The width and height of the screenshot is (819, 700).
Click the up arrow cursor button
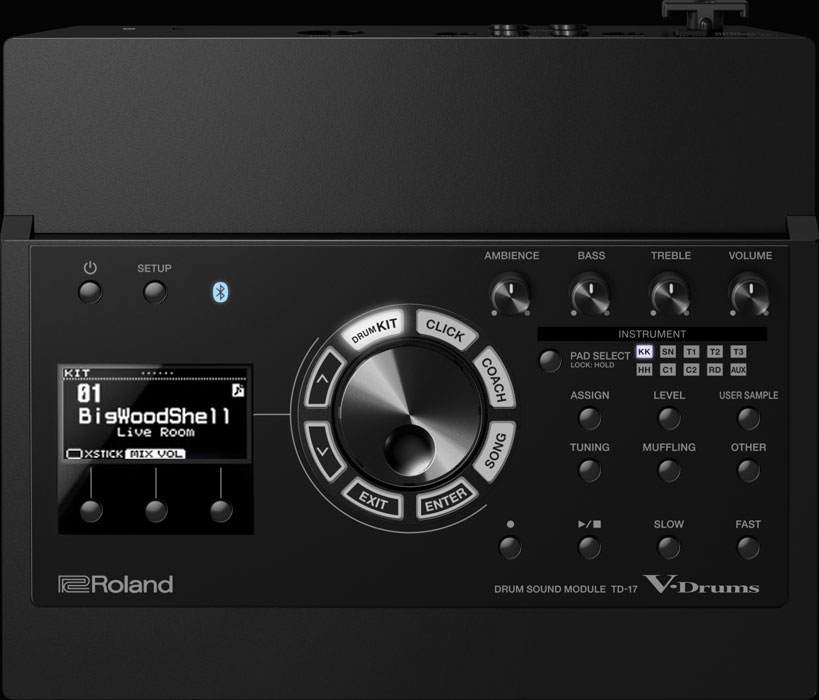pyautogui.click(x=323, y=378)
